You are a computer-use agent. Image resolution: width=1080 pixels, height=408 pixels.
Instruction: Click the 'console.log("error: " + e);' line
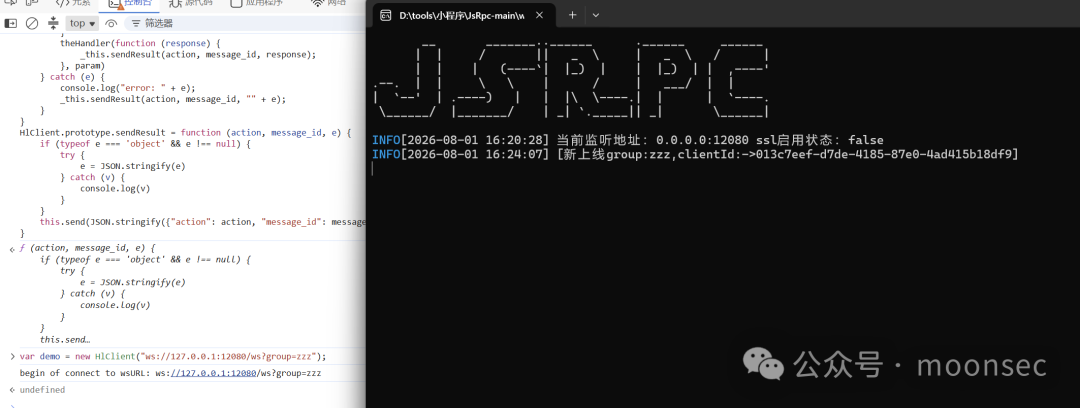[x=127, y=88]
